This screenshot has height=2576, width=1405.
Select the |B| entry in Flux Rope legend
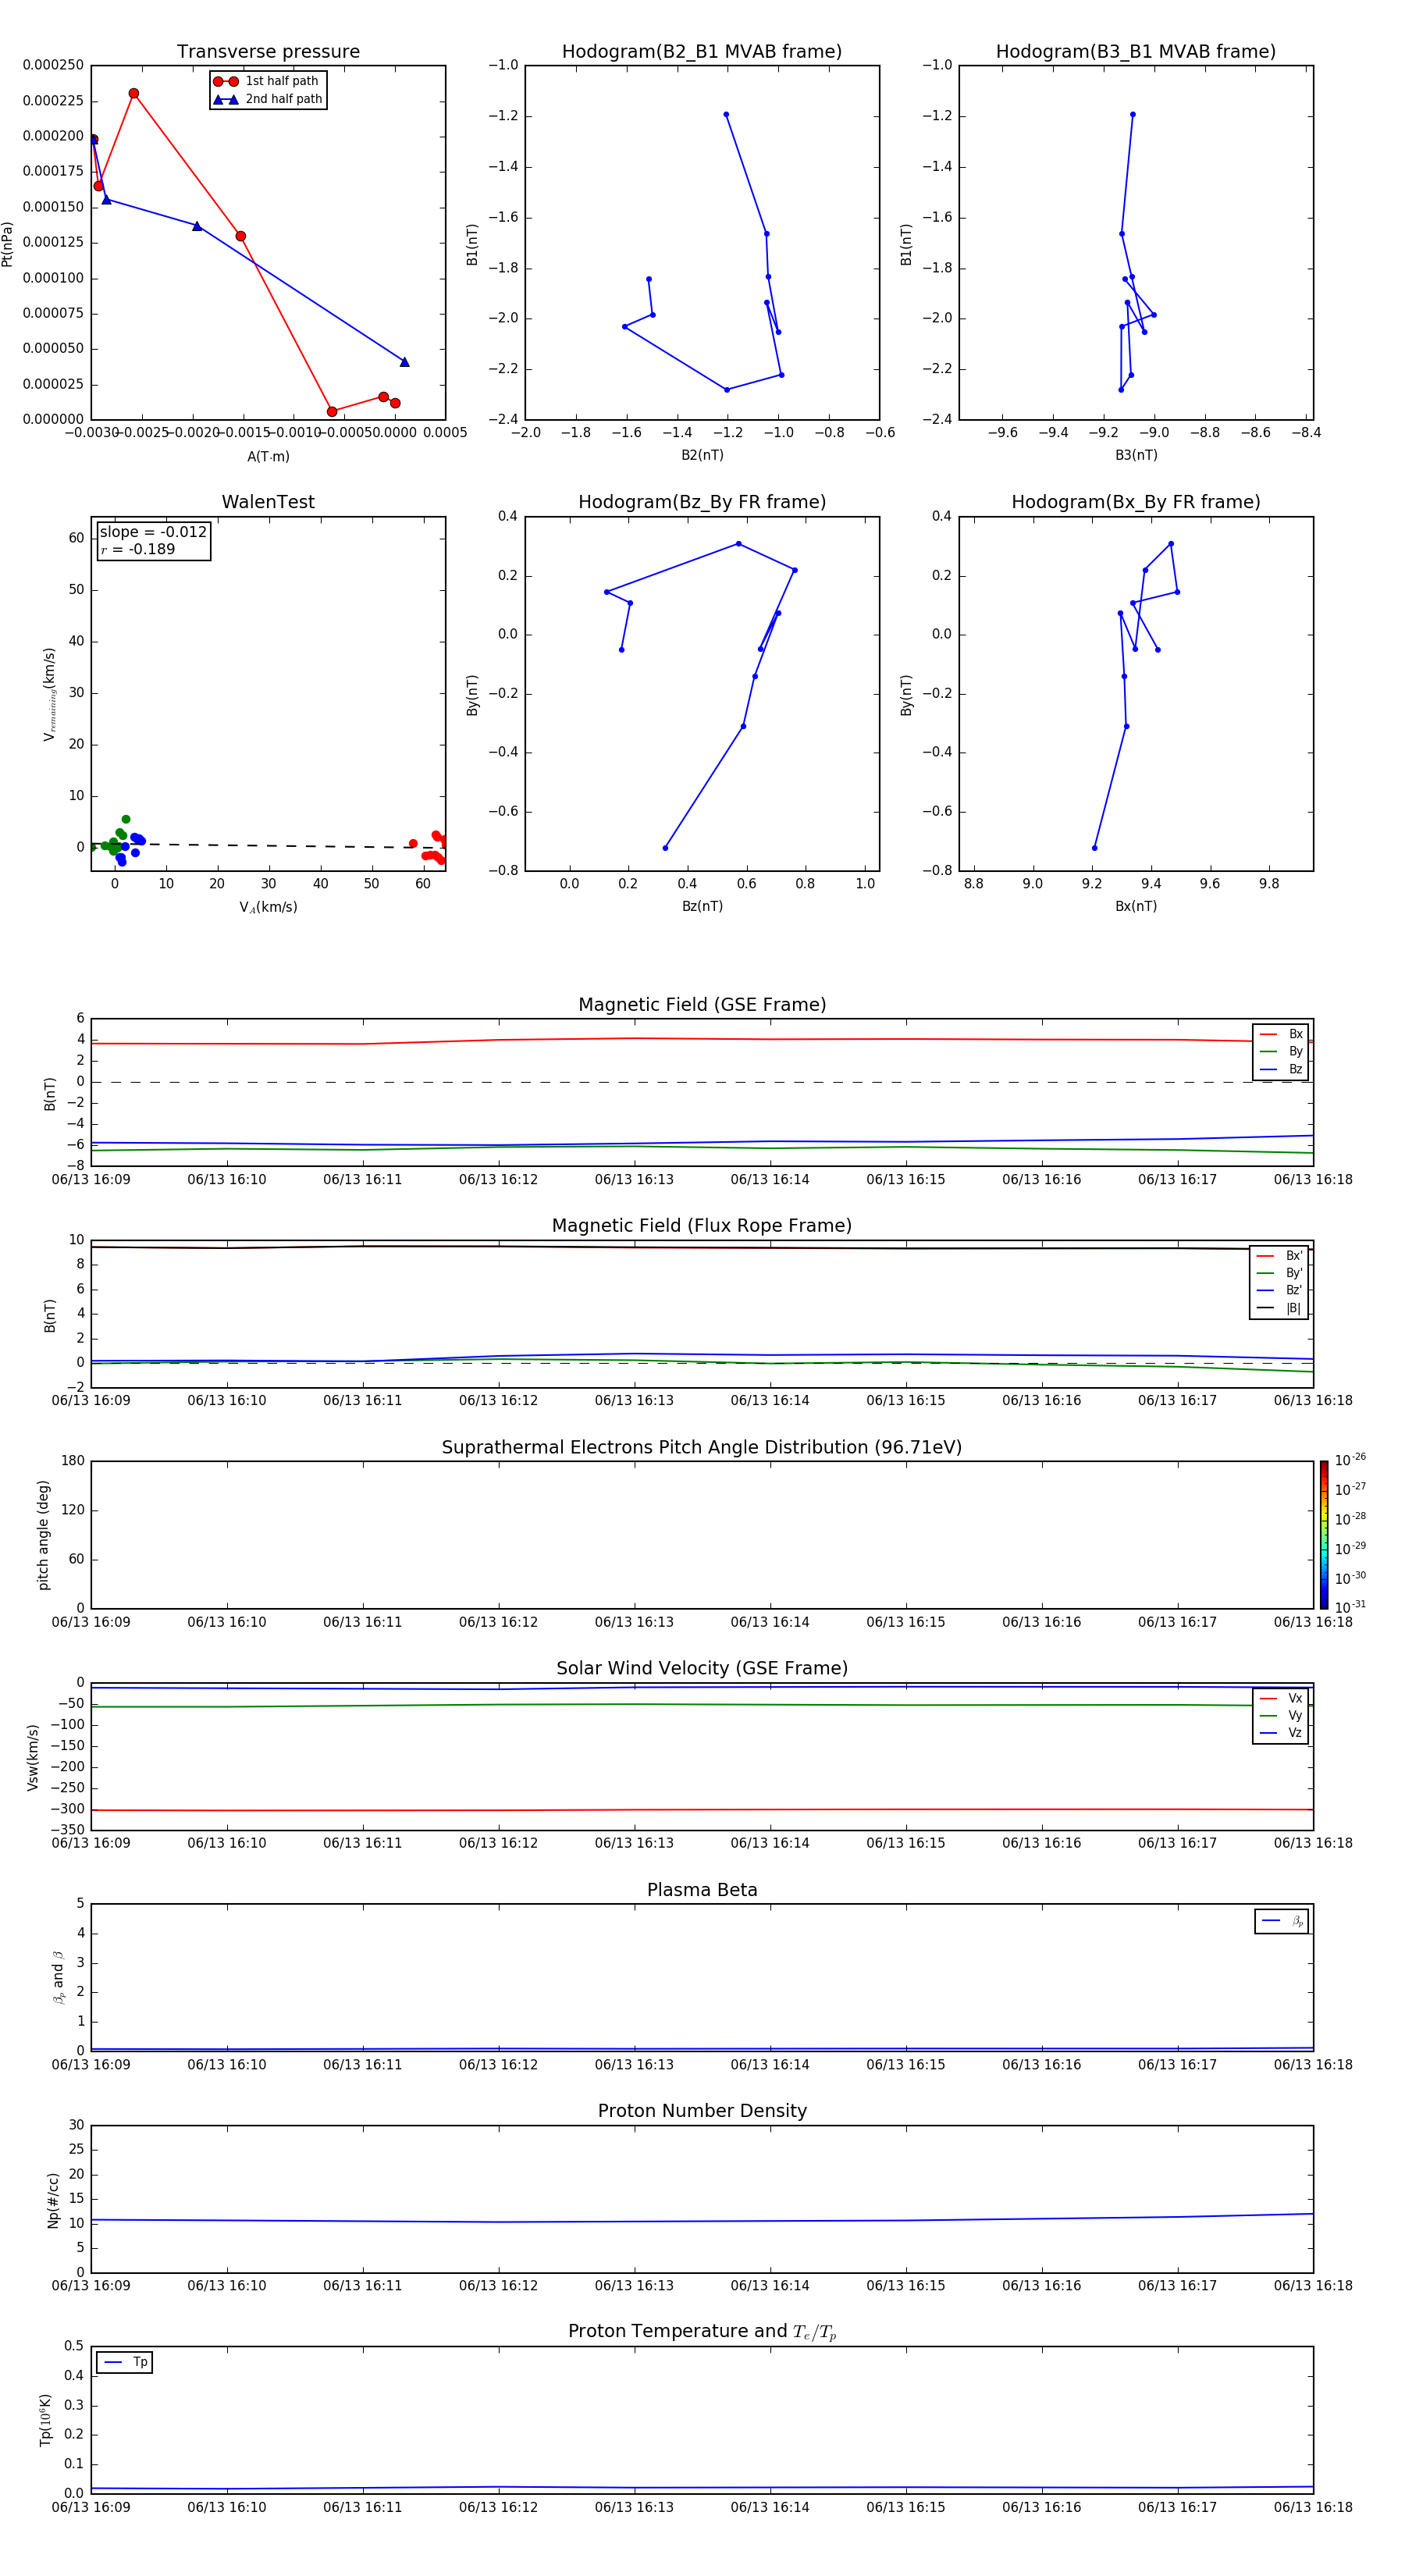point(1279,1308)
